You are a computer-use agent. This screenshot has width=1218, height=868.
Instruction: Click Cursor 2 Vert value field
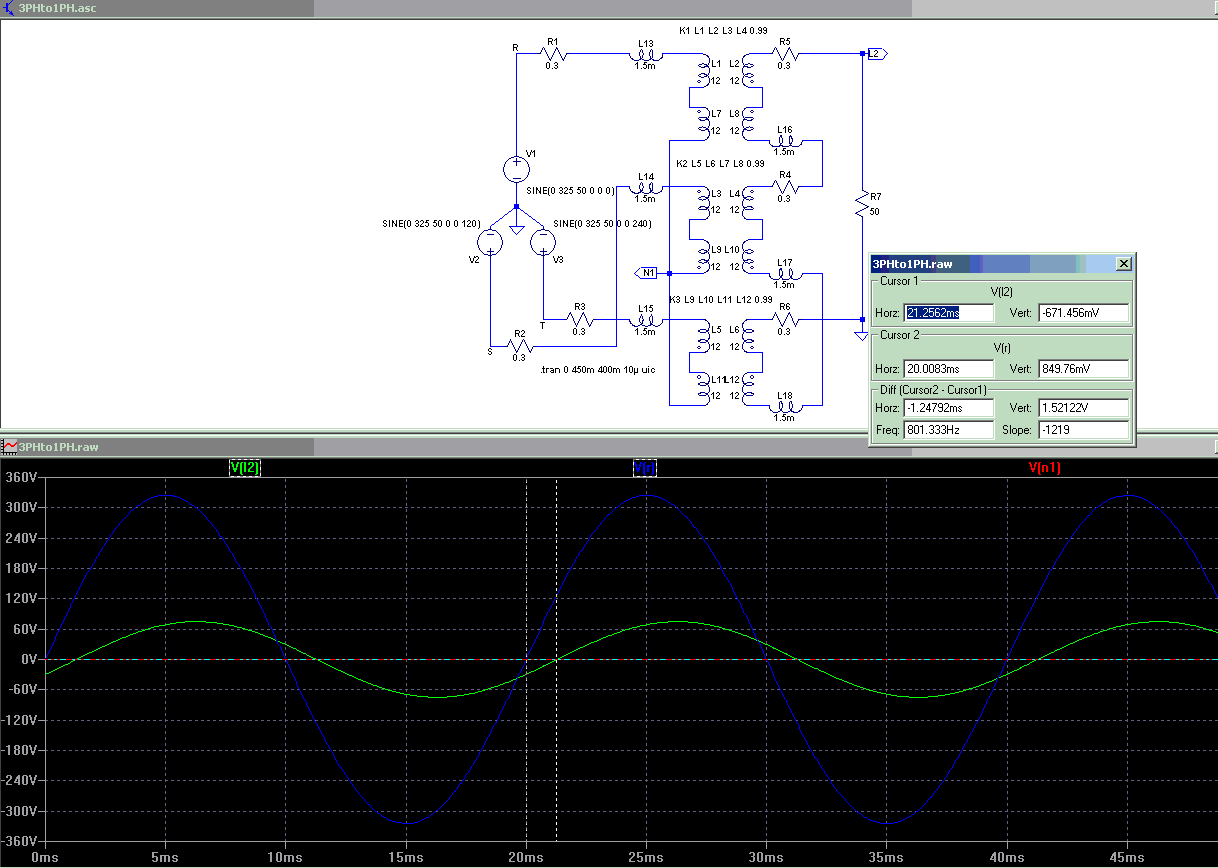click(x=1083, y=368)
